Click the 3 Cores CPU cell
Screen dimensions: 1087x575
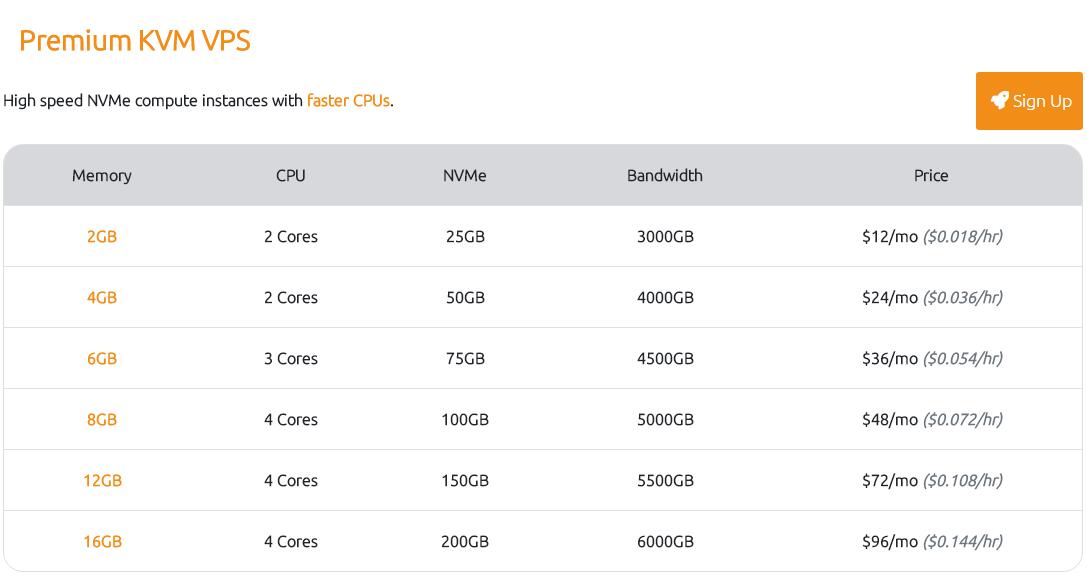291,359
